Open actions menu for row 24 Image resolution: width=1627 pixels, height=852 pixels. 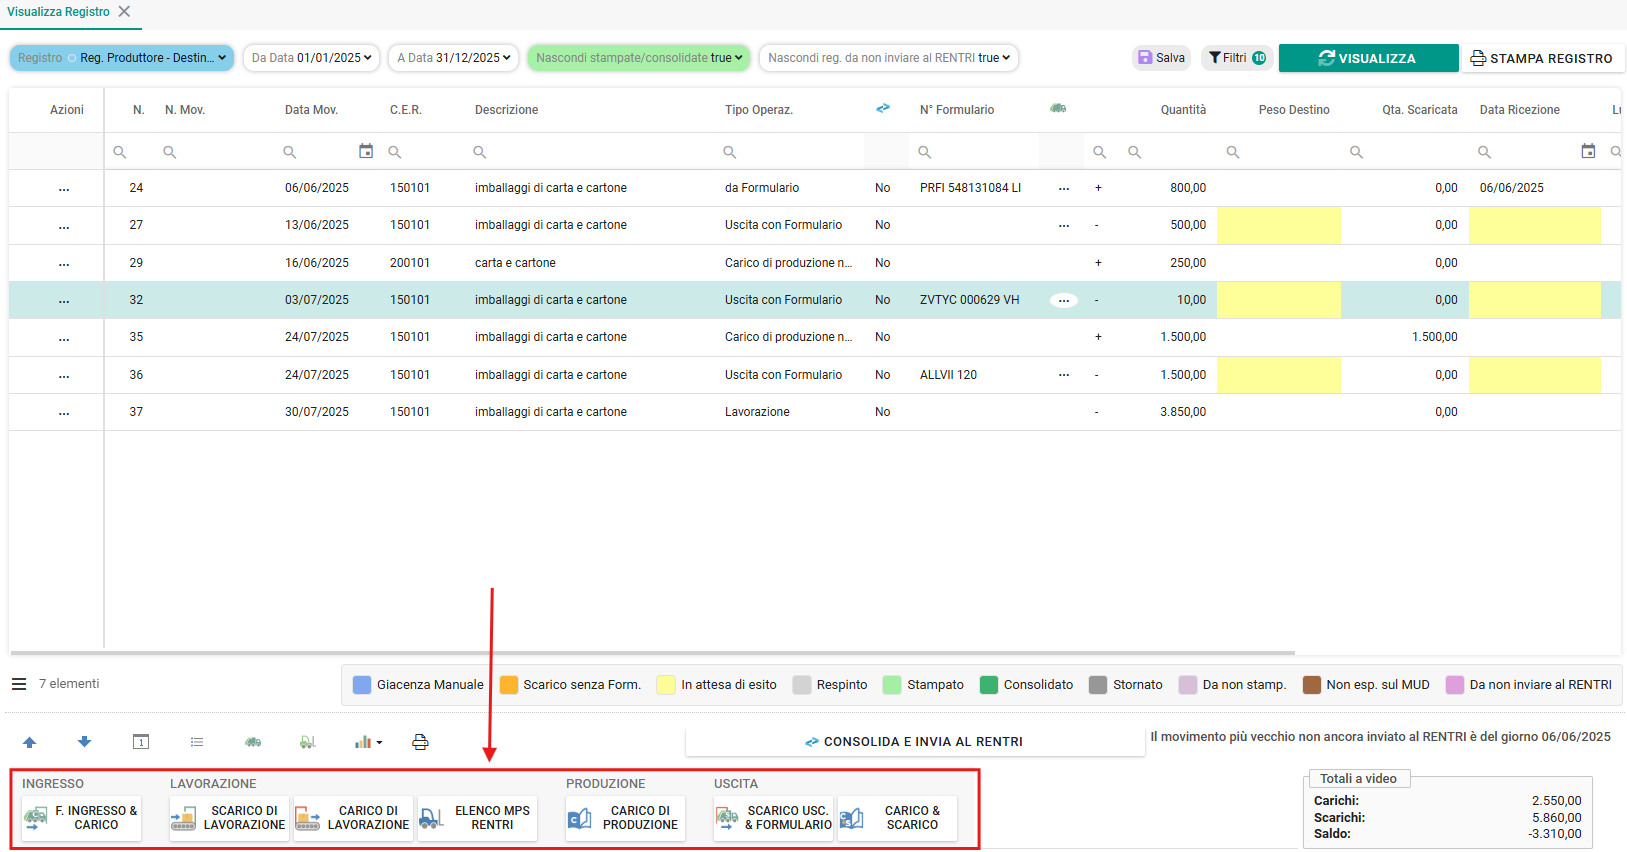64,188
